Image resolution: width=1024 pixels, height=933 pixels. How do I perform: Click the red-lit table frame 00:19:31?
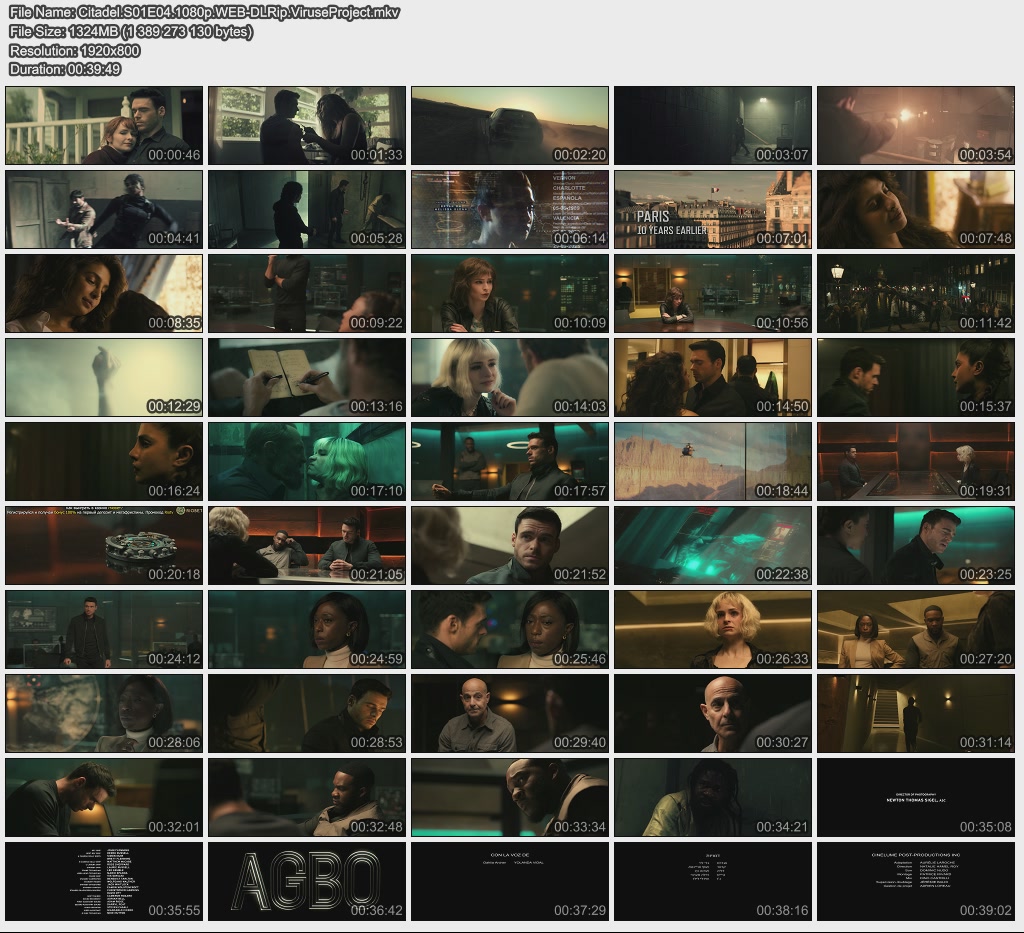pyautogui.click(x=916, y=462)
